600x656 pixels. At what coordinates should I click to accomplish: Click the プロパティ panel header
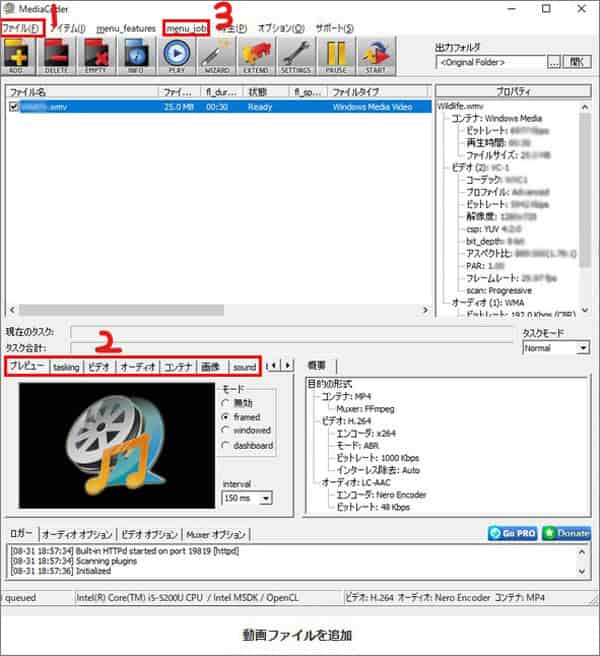(x=513, y=91)
